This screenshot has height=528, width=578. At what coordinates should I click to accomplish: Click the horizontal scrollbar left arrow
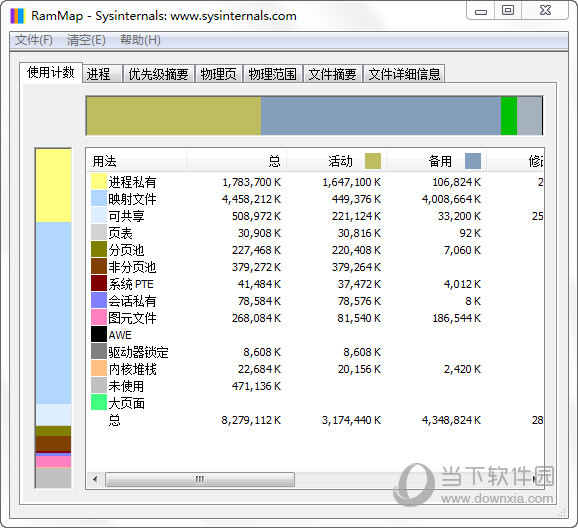[x=95, y=479]
